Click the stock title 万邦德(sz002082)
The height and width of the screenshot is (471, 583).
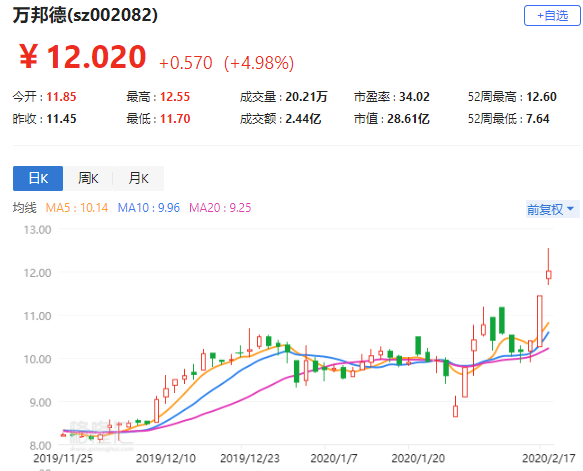(x=86, y=15)
